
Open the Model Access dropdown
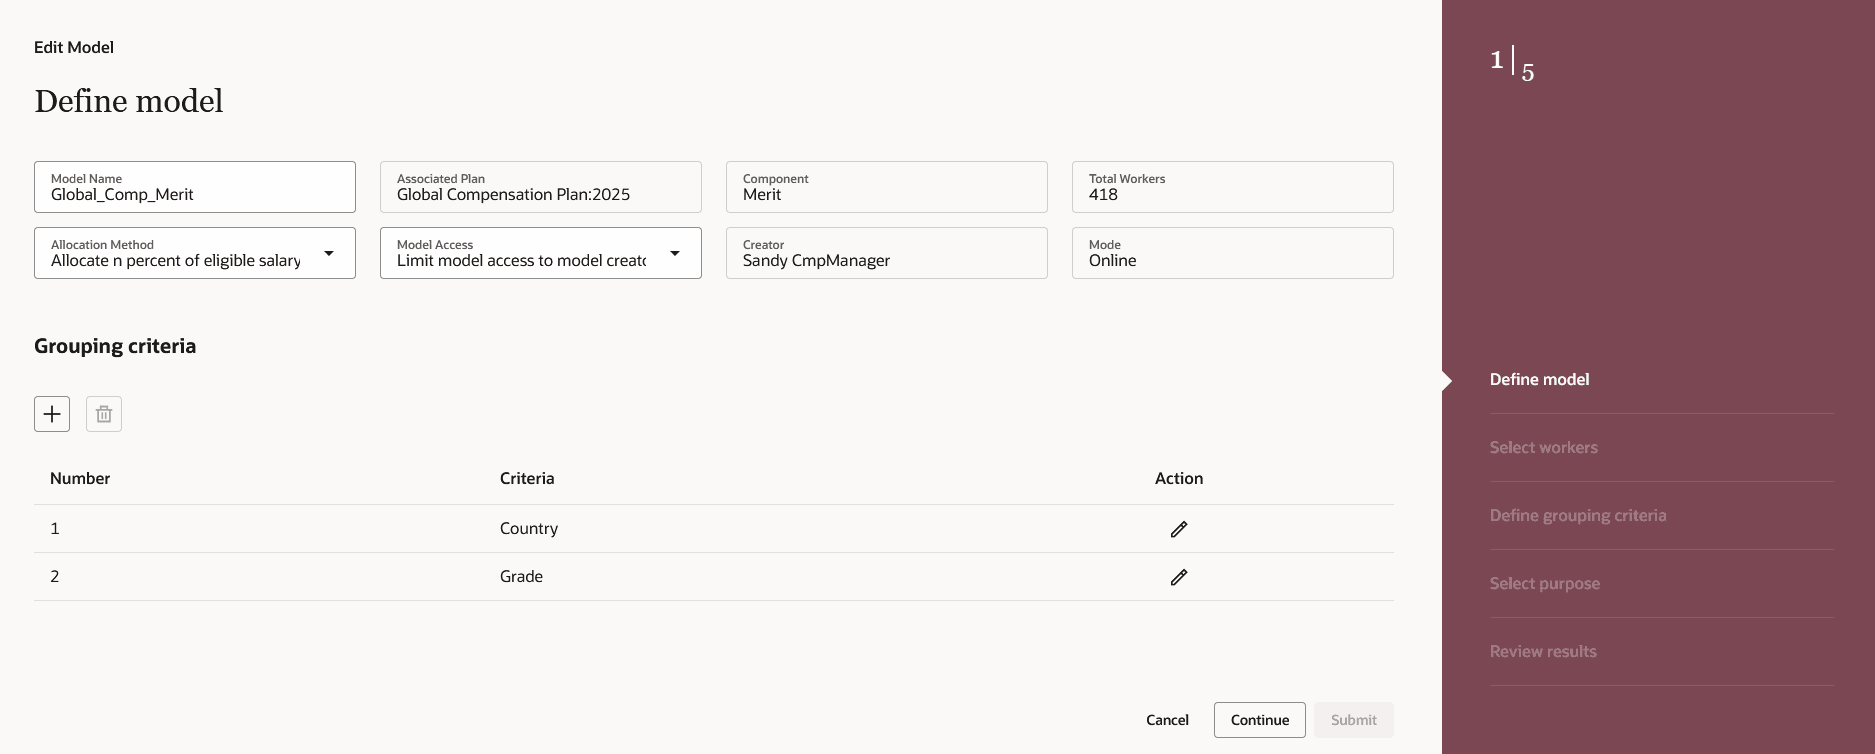click(674, 254)
